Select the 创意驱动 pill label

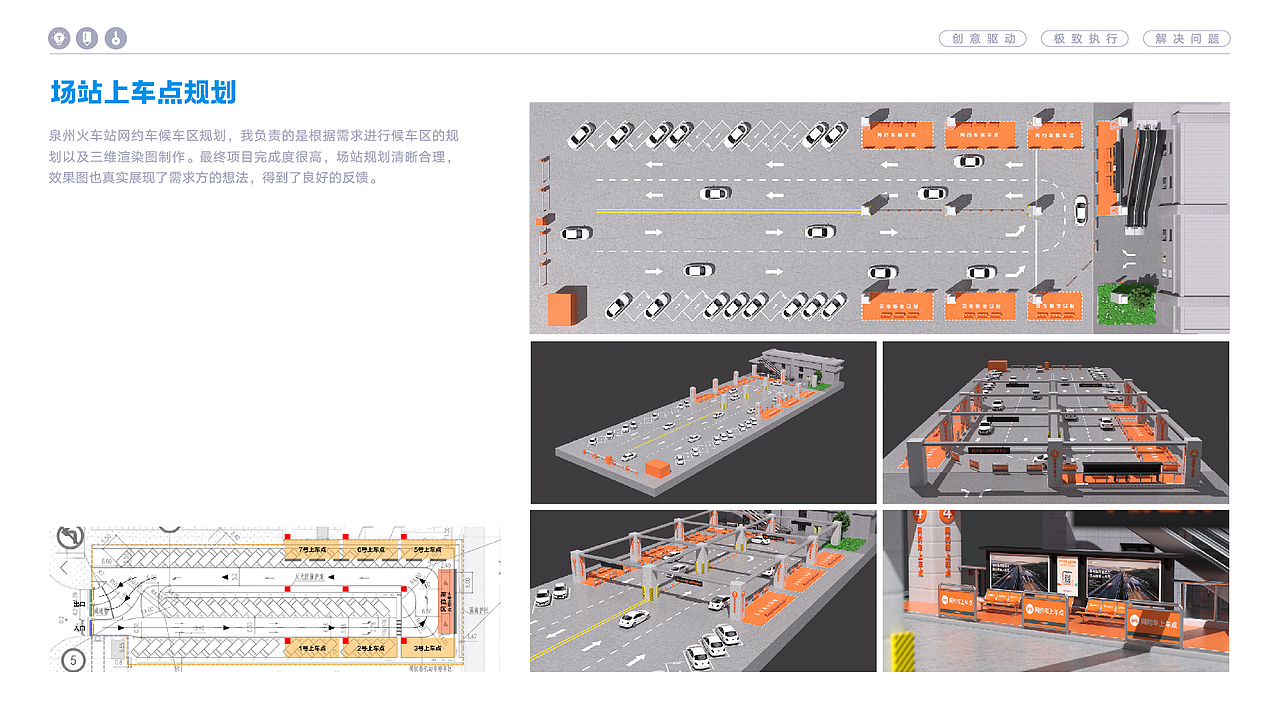tap(983, 39)
